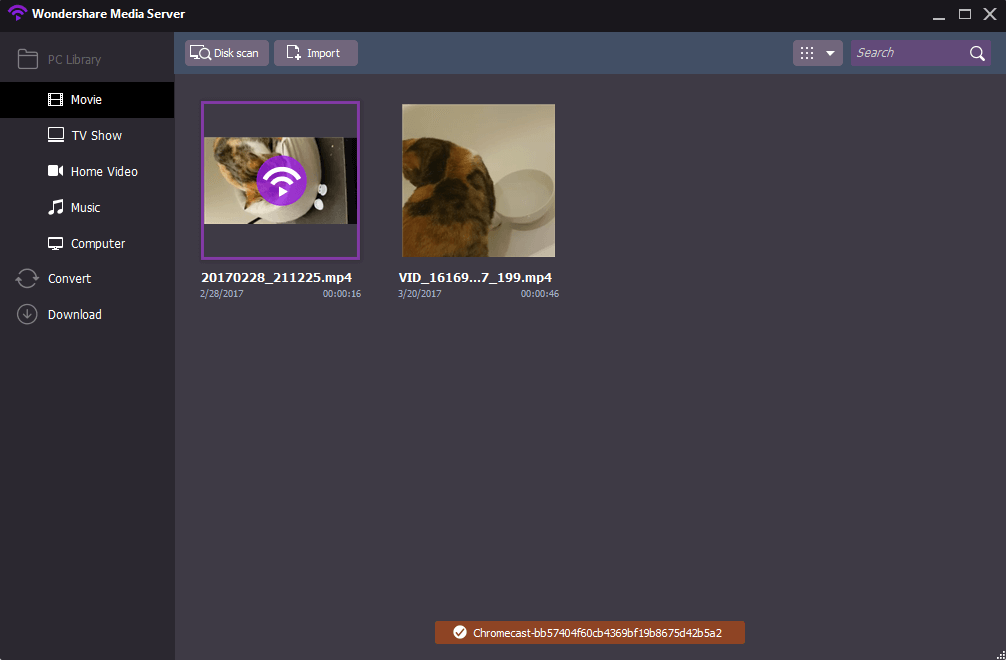Open the Home Video section
The width and height of the screenshot is (1006, 660).
coord(87,171)
